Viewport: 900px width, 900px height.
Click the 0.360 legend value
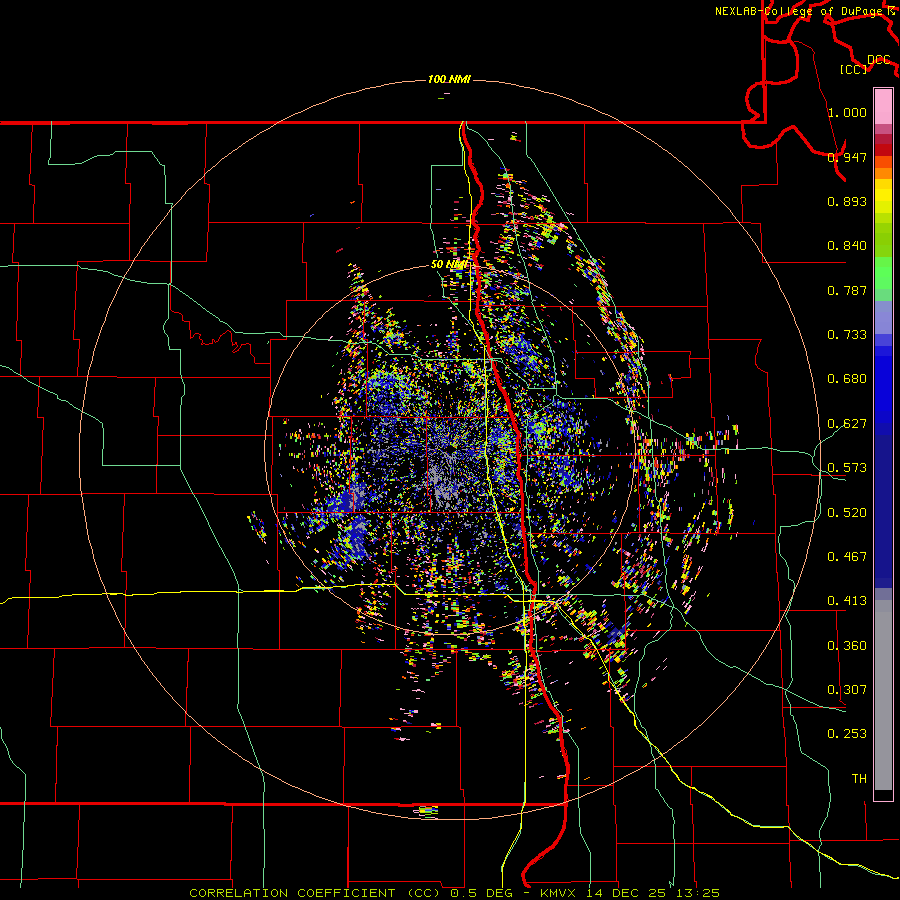click(x=847, y=646)
